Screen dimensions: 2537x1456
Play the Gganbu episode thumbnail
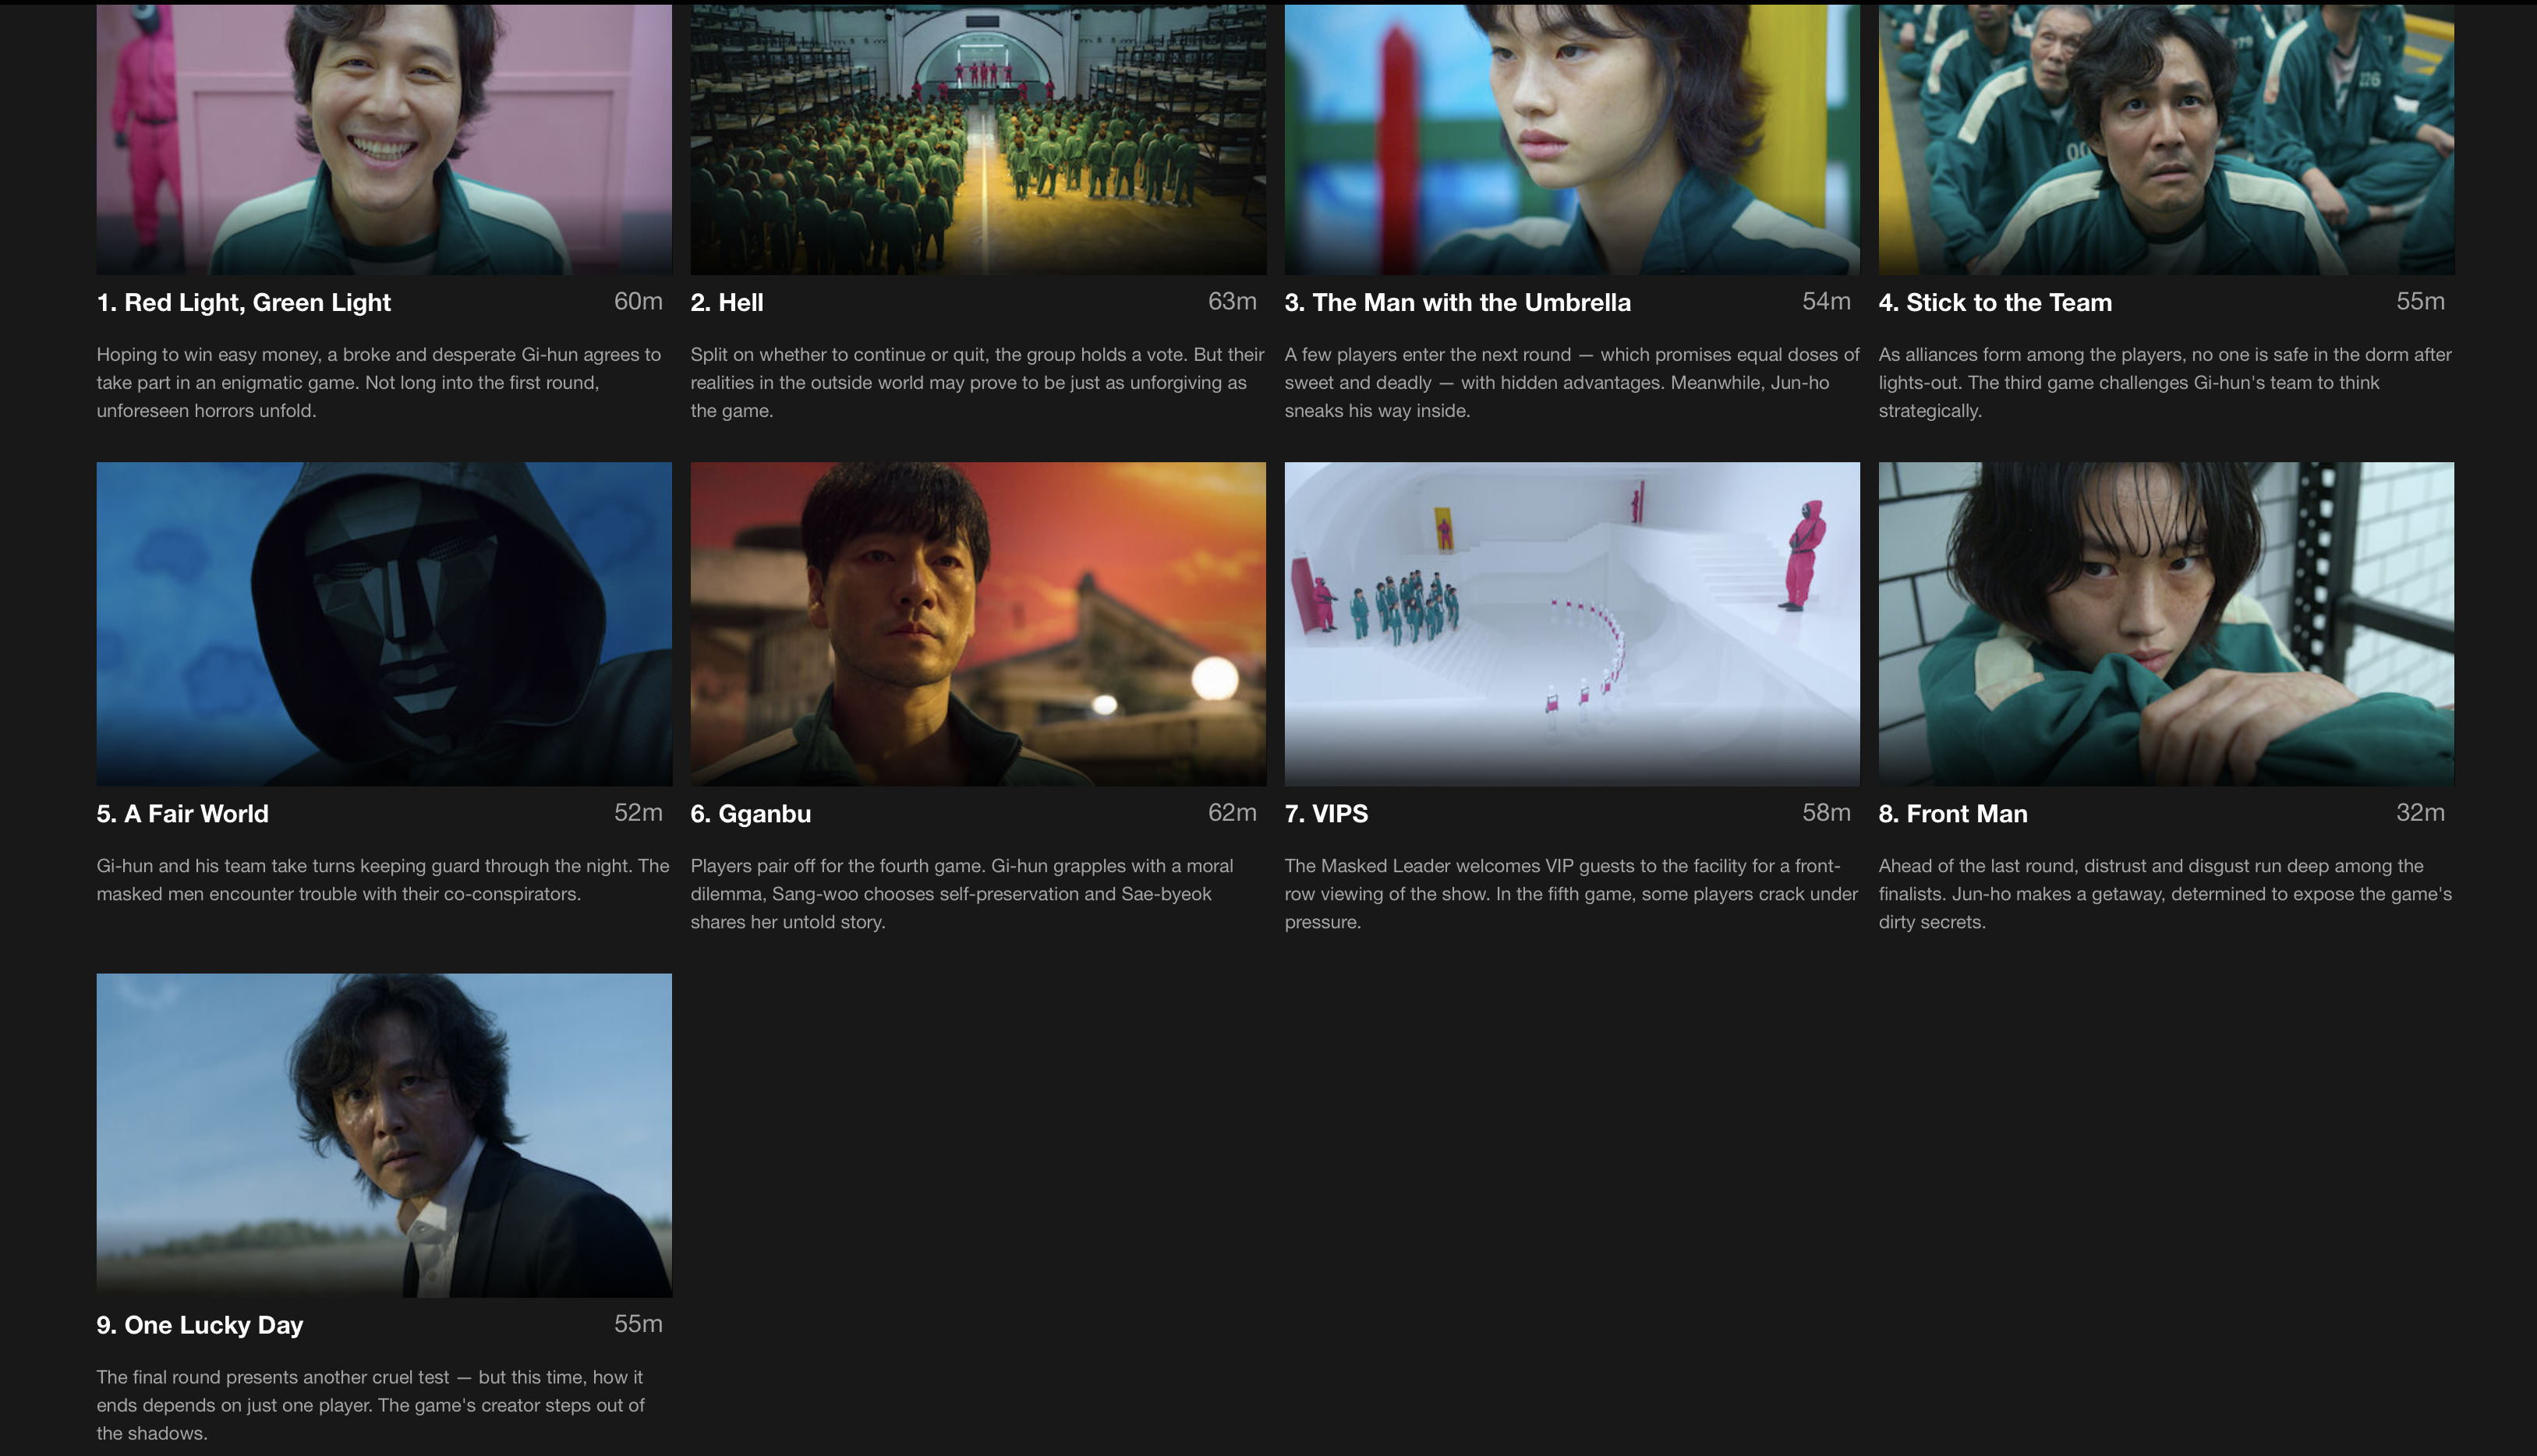(978, 623)
